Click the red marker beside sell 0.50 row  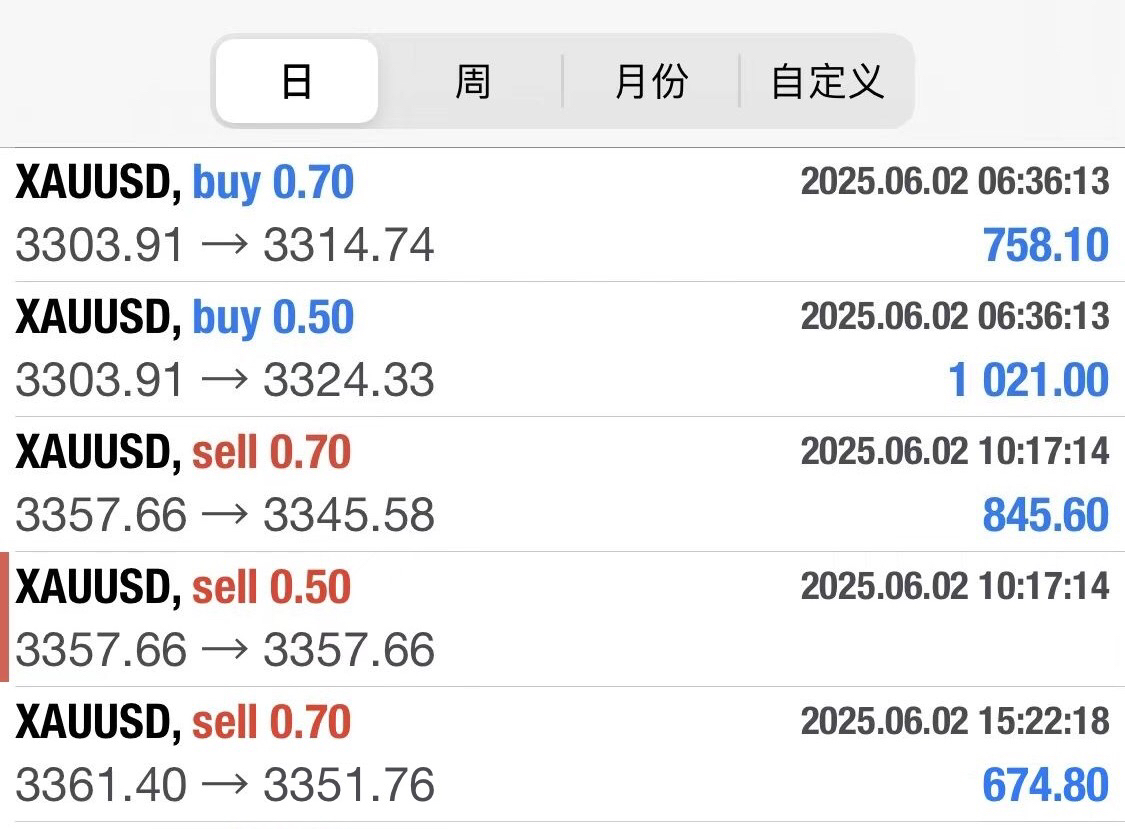pos(4,617)
